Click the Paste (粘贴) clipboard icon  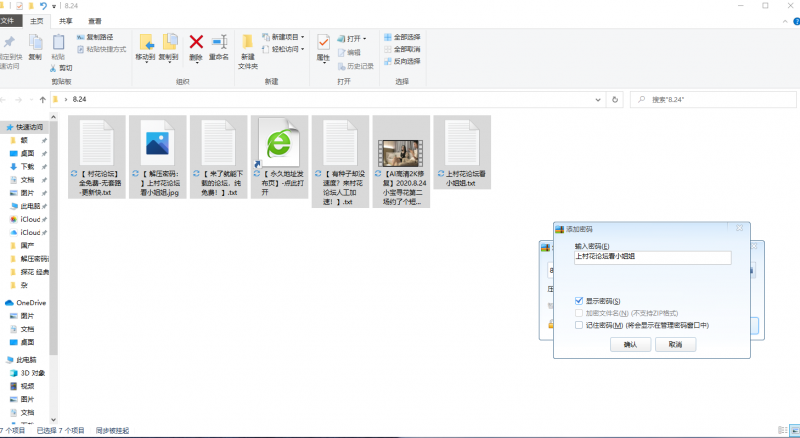click(58, 43)
